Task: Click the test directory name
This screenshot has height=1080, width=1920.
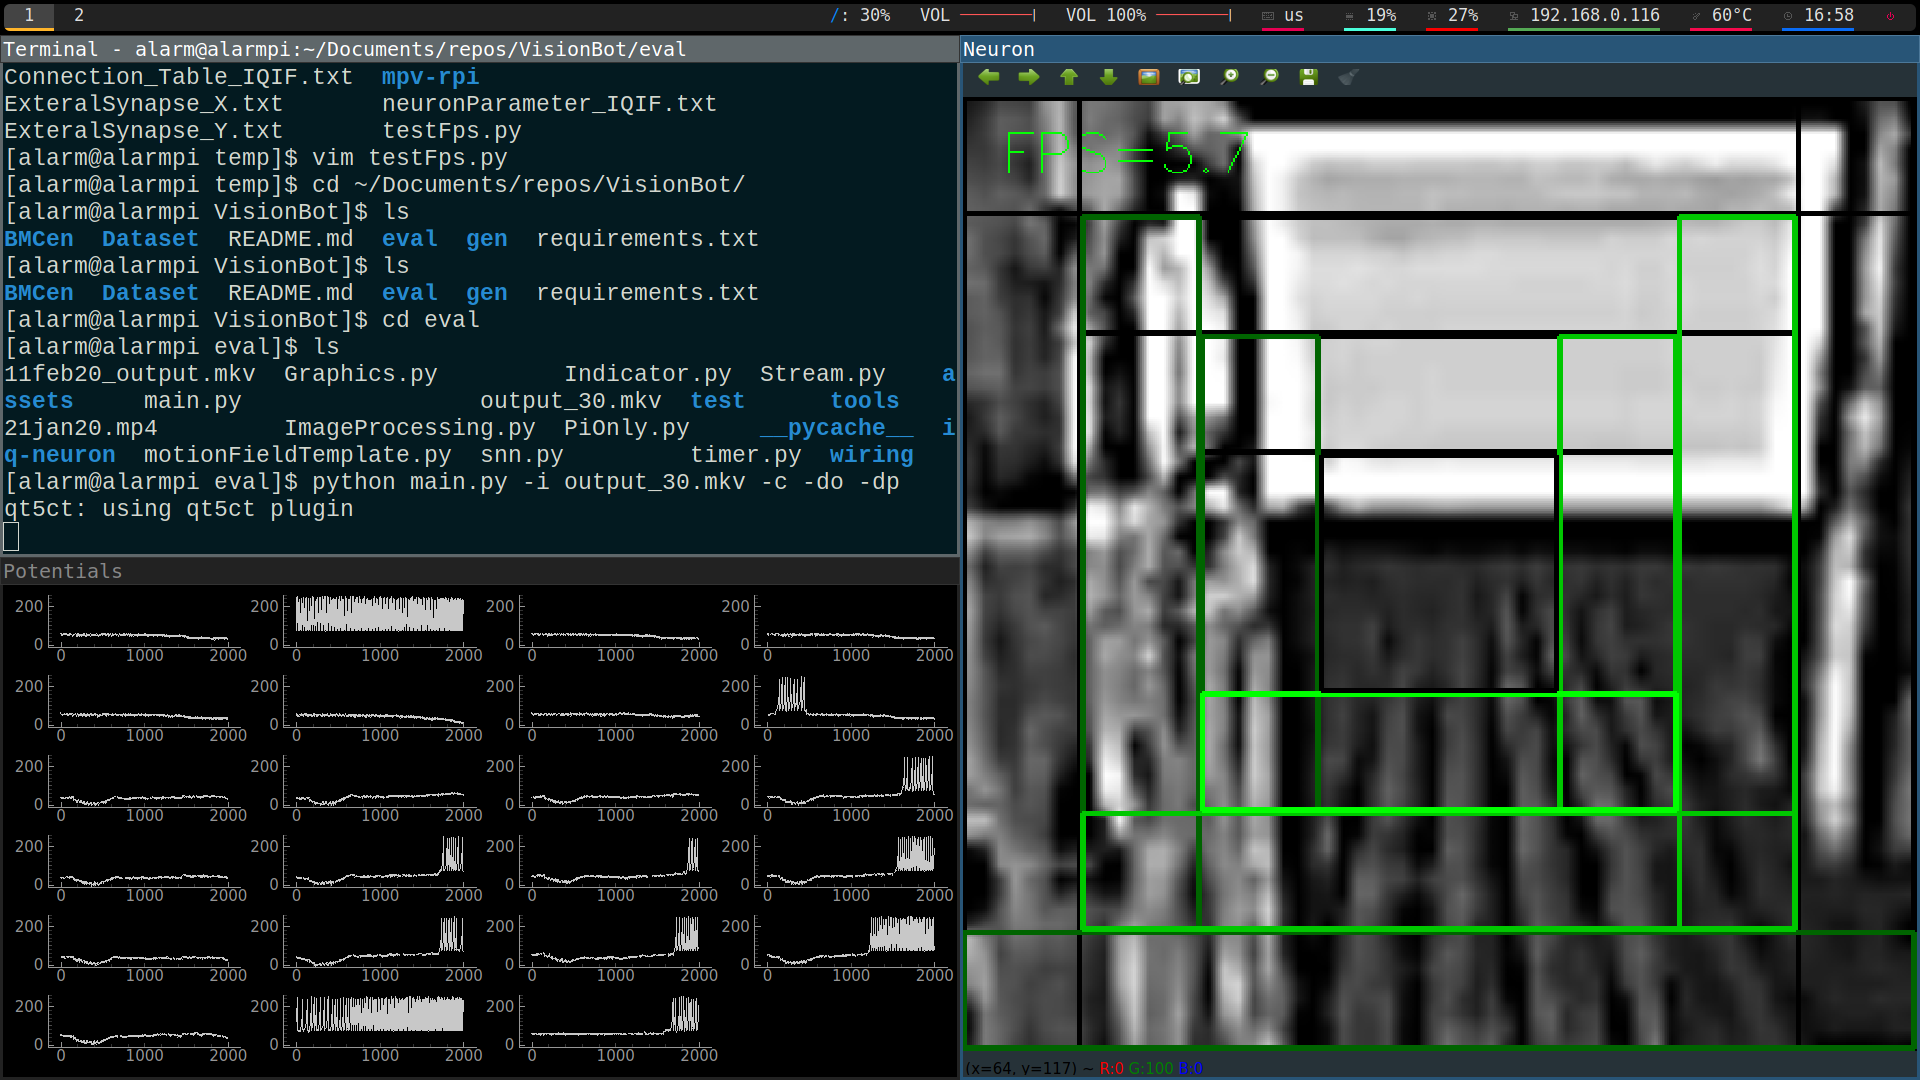Action: point(718,401)
